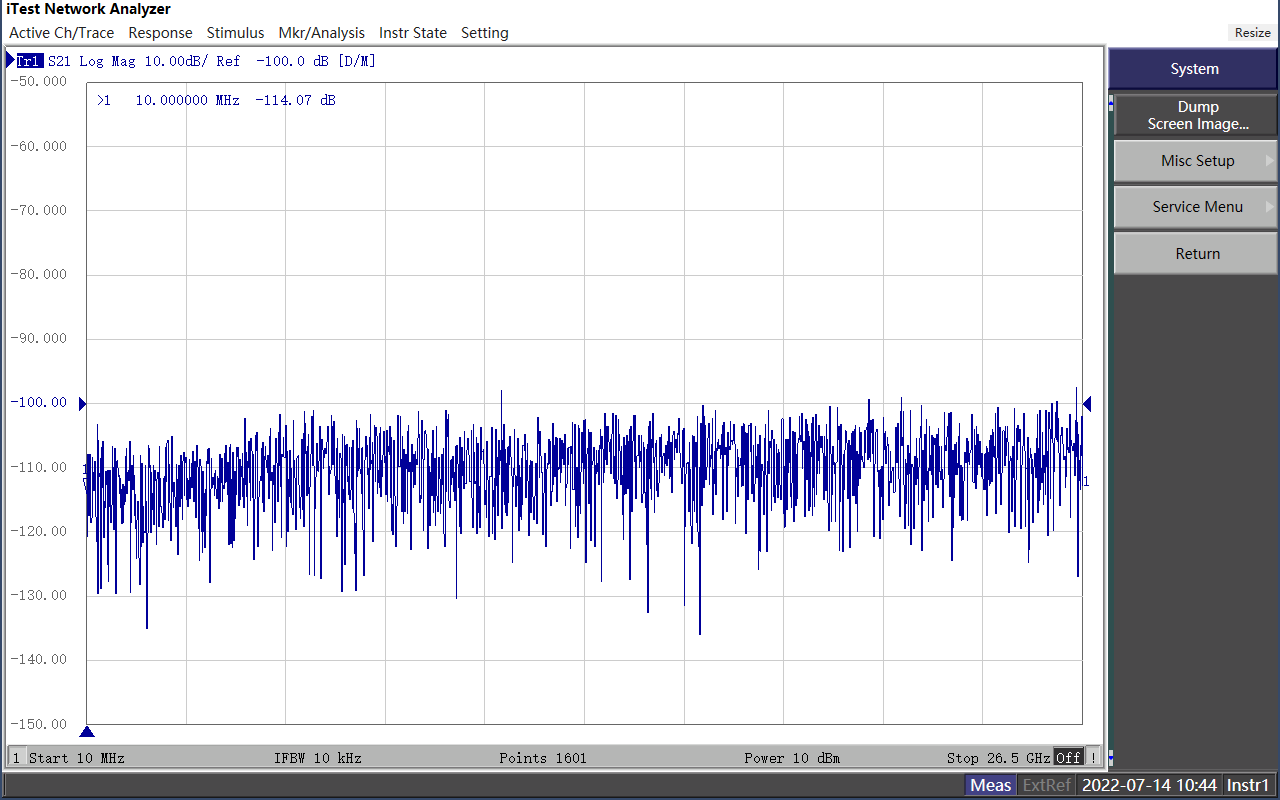Open the Response menu
The width and height of the screenshot is (1280, 800).
[160, 33]
